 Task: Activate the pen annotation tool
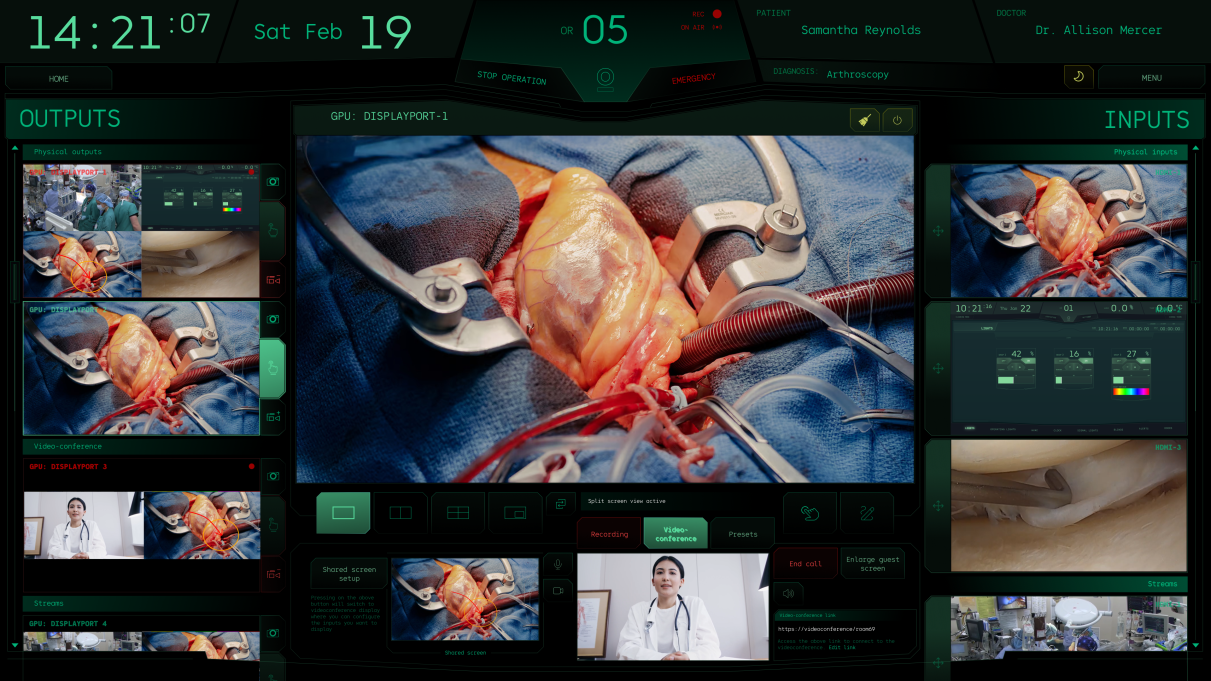(x=867, y=512)
